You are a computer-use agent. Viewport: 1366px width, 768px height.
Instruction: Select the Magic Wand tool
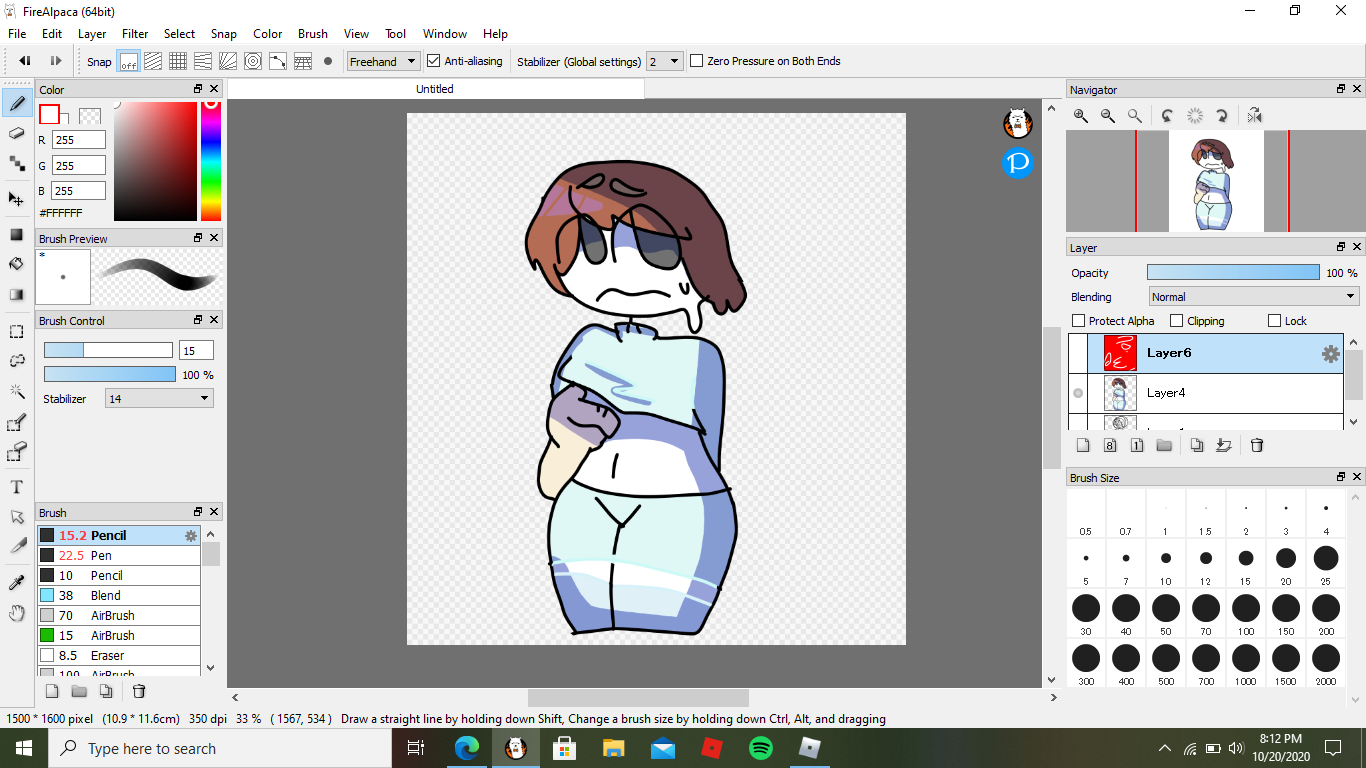coord(17,391)
